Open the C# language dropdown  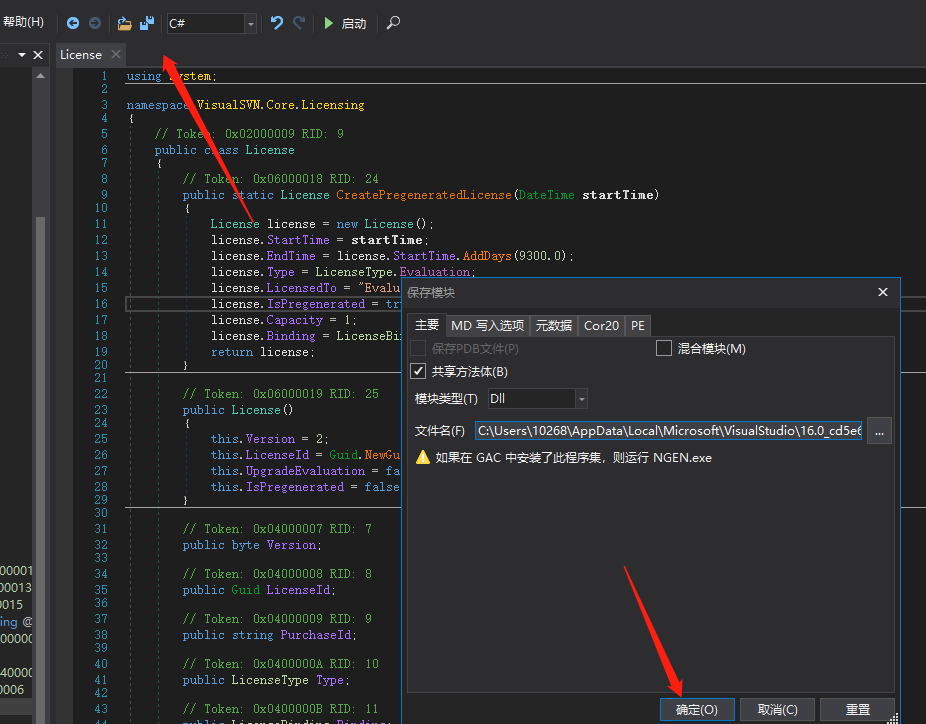(x=211, y=24)
